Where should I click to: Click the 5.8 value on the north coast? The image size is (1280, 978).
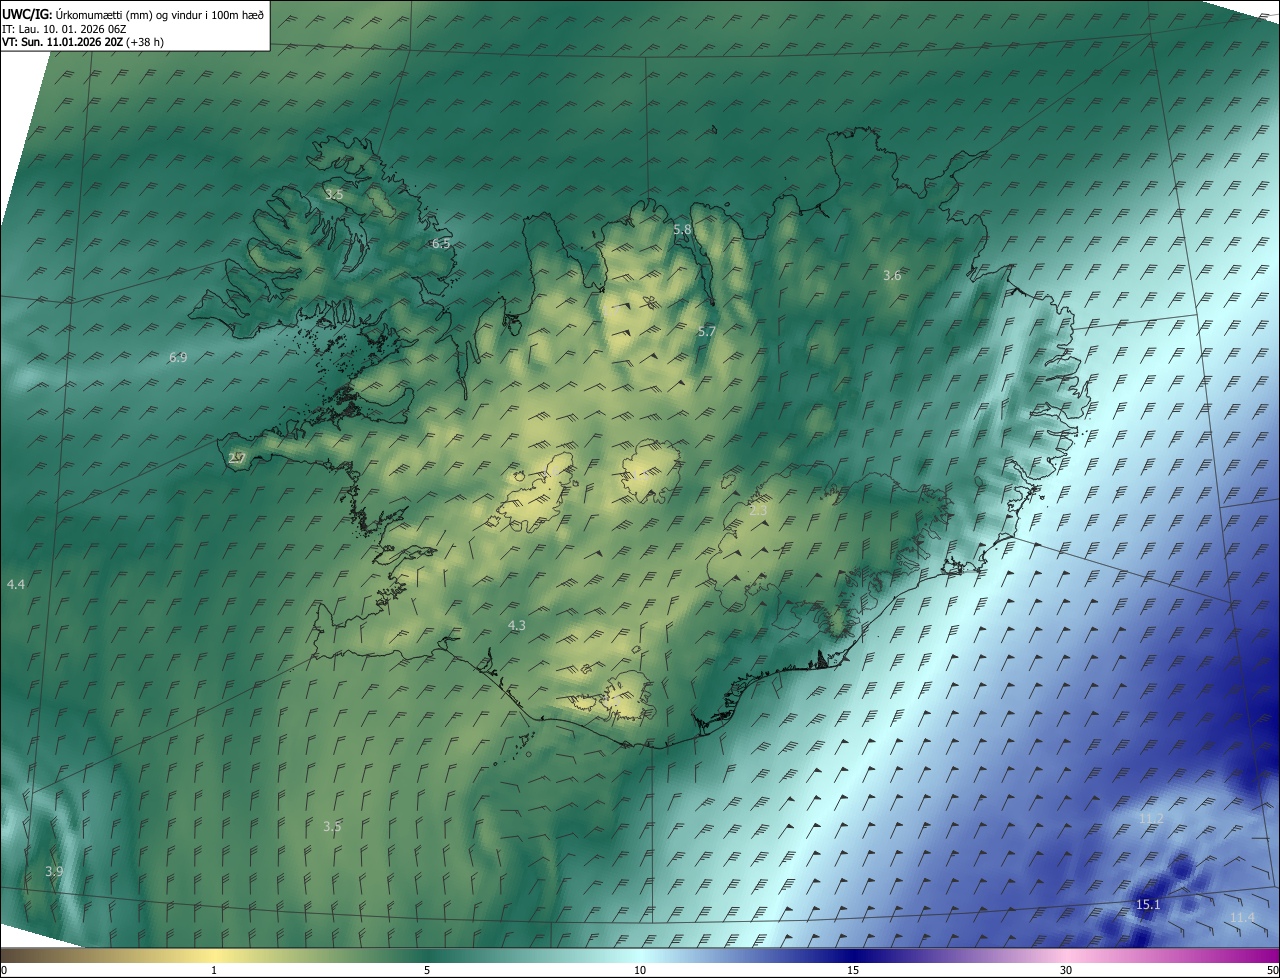(x=682, y=229)
